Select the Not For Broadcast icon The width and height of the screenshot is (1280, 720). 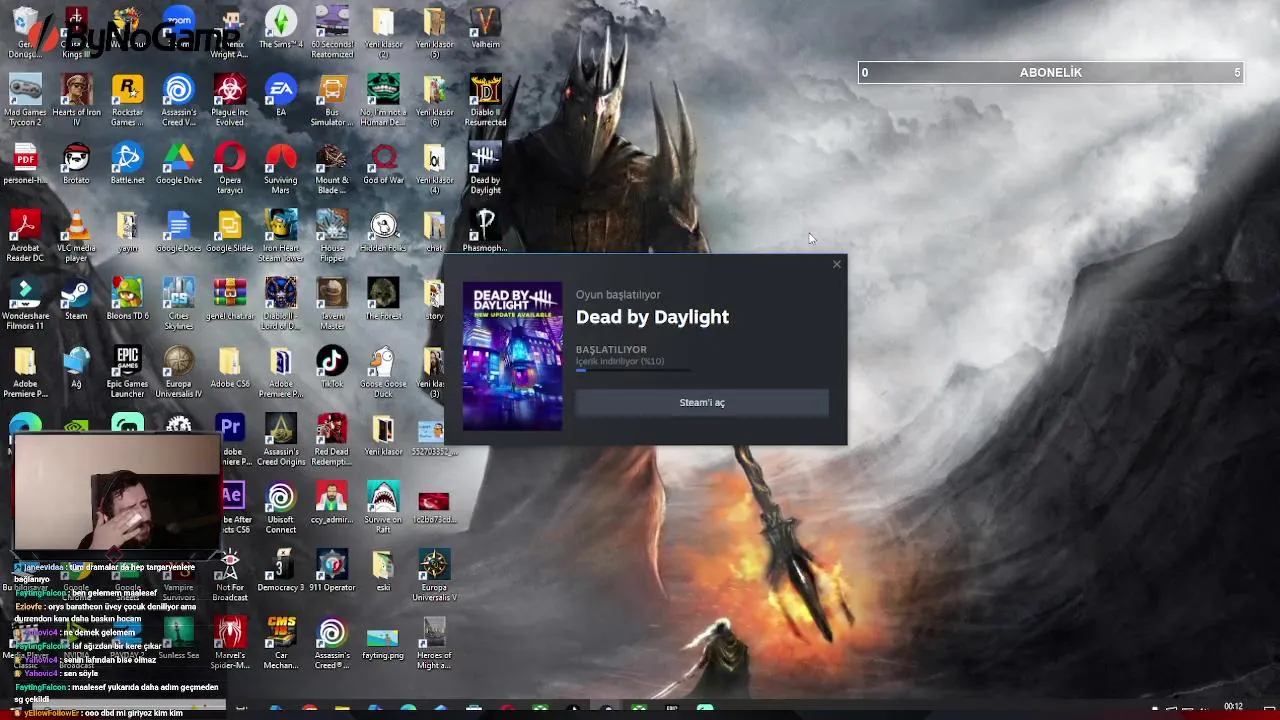coord(230,577)
